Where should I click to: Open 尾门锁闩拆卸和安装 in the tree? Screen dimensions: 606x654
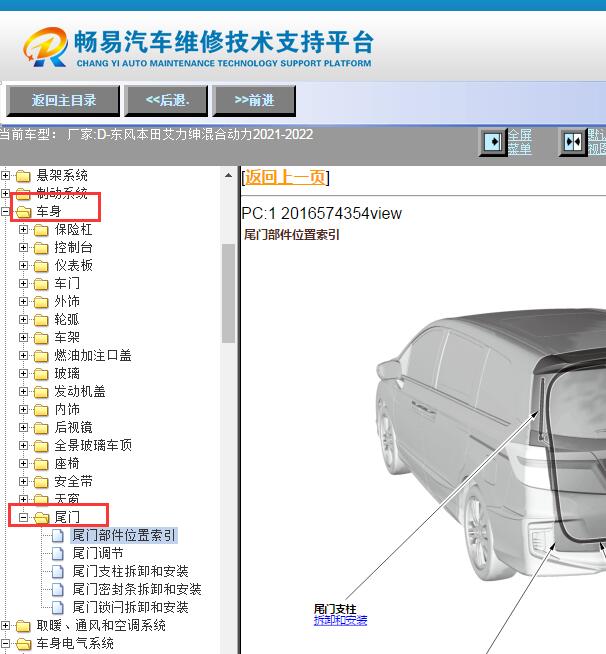click(130, 607)
